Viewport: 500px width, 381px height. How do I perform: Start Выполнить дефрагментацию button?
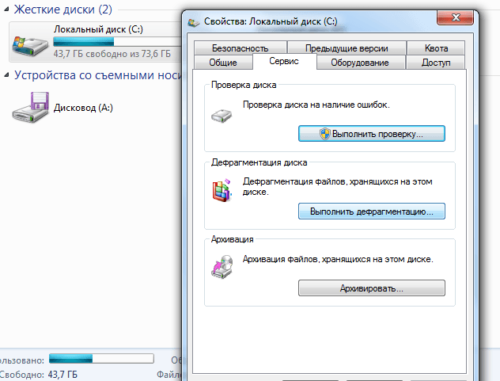tap(372, 211)
